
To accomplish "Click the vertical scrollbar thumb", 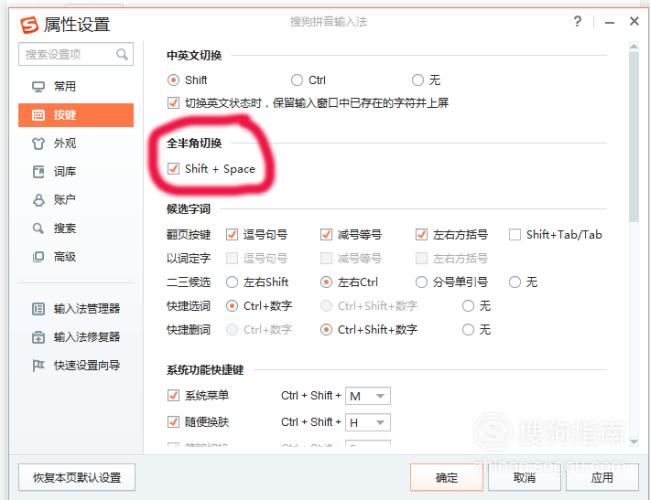I will tap(633, 137).
